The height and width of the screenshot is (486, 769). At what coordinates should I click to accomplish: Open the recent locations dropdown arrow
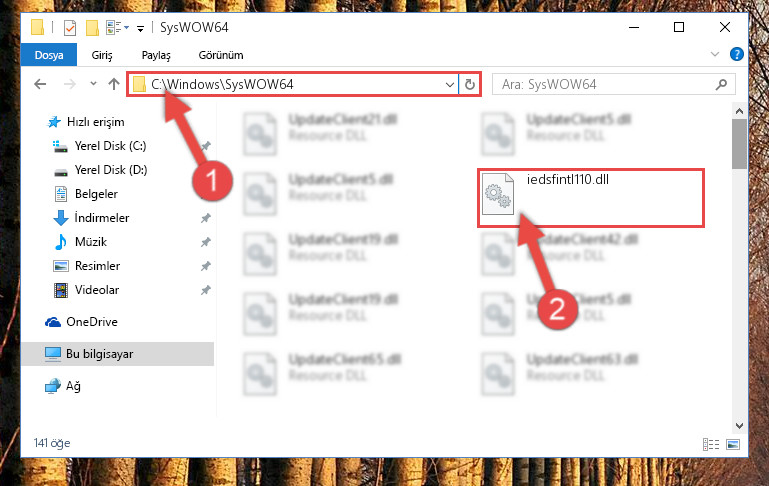pyautogui.click(x=93, y=84)
